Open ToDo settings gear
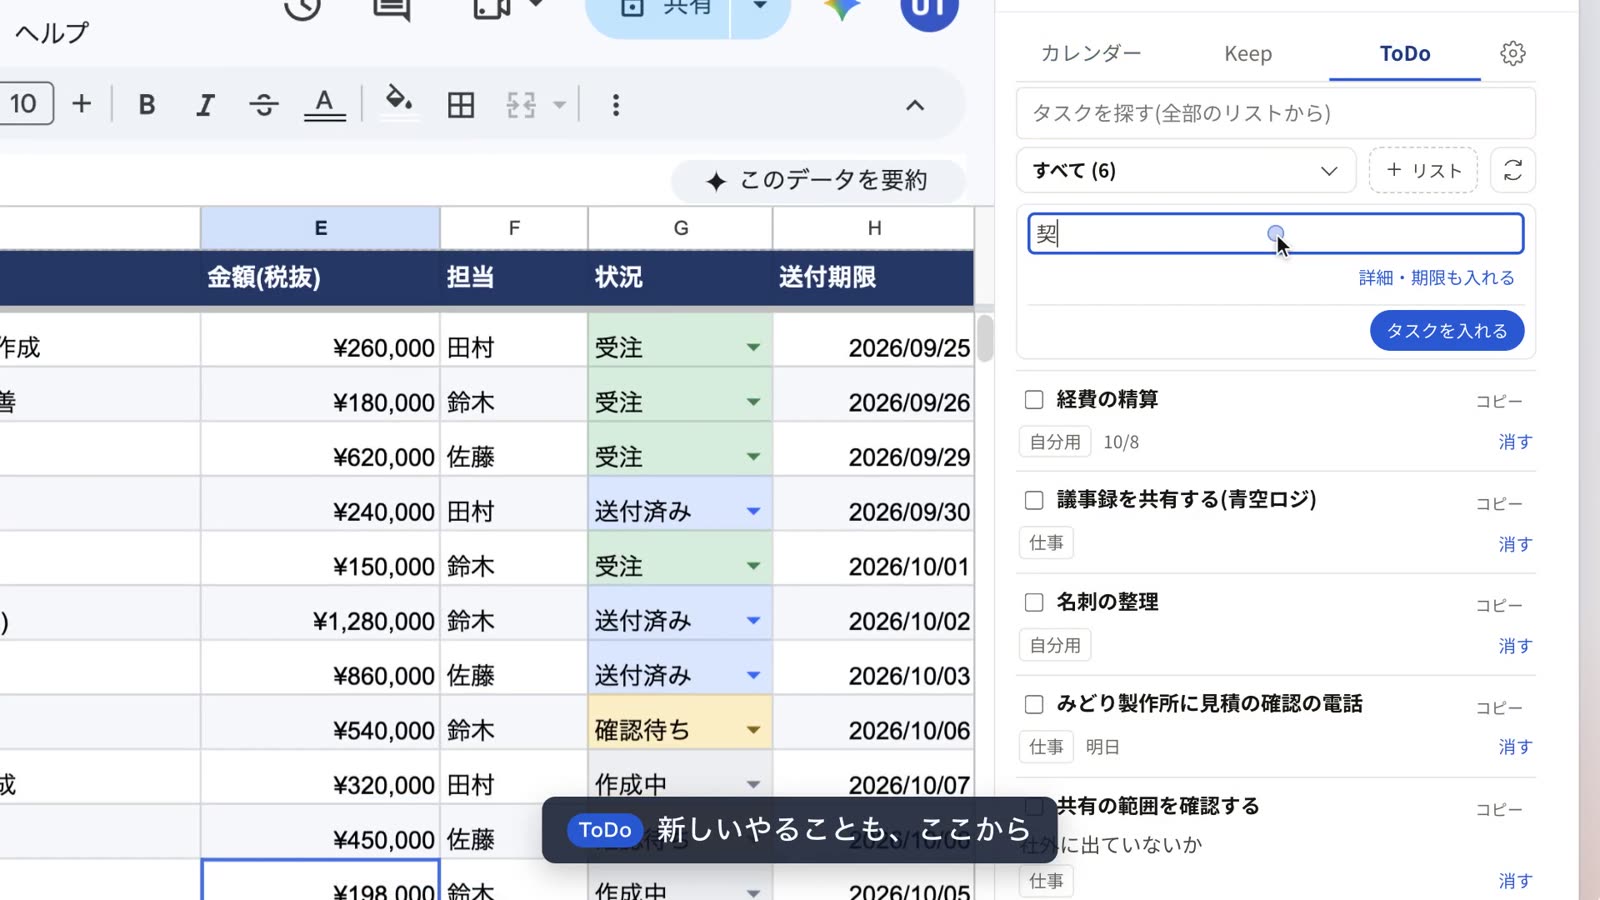 tap(1513, 53)
